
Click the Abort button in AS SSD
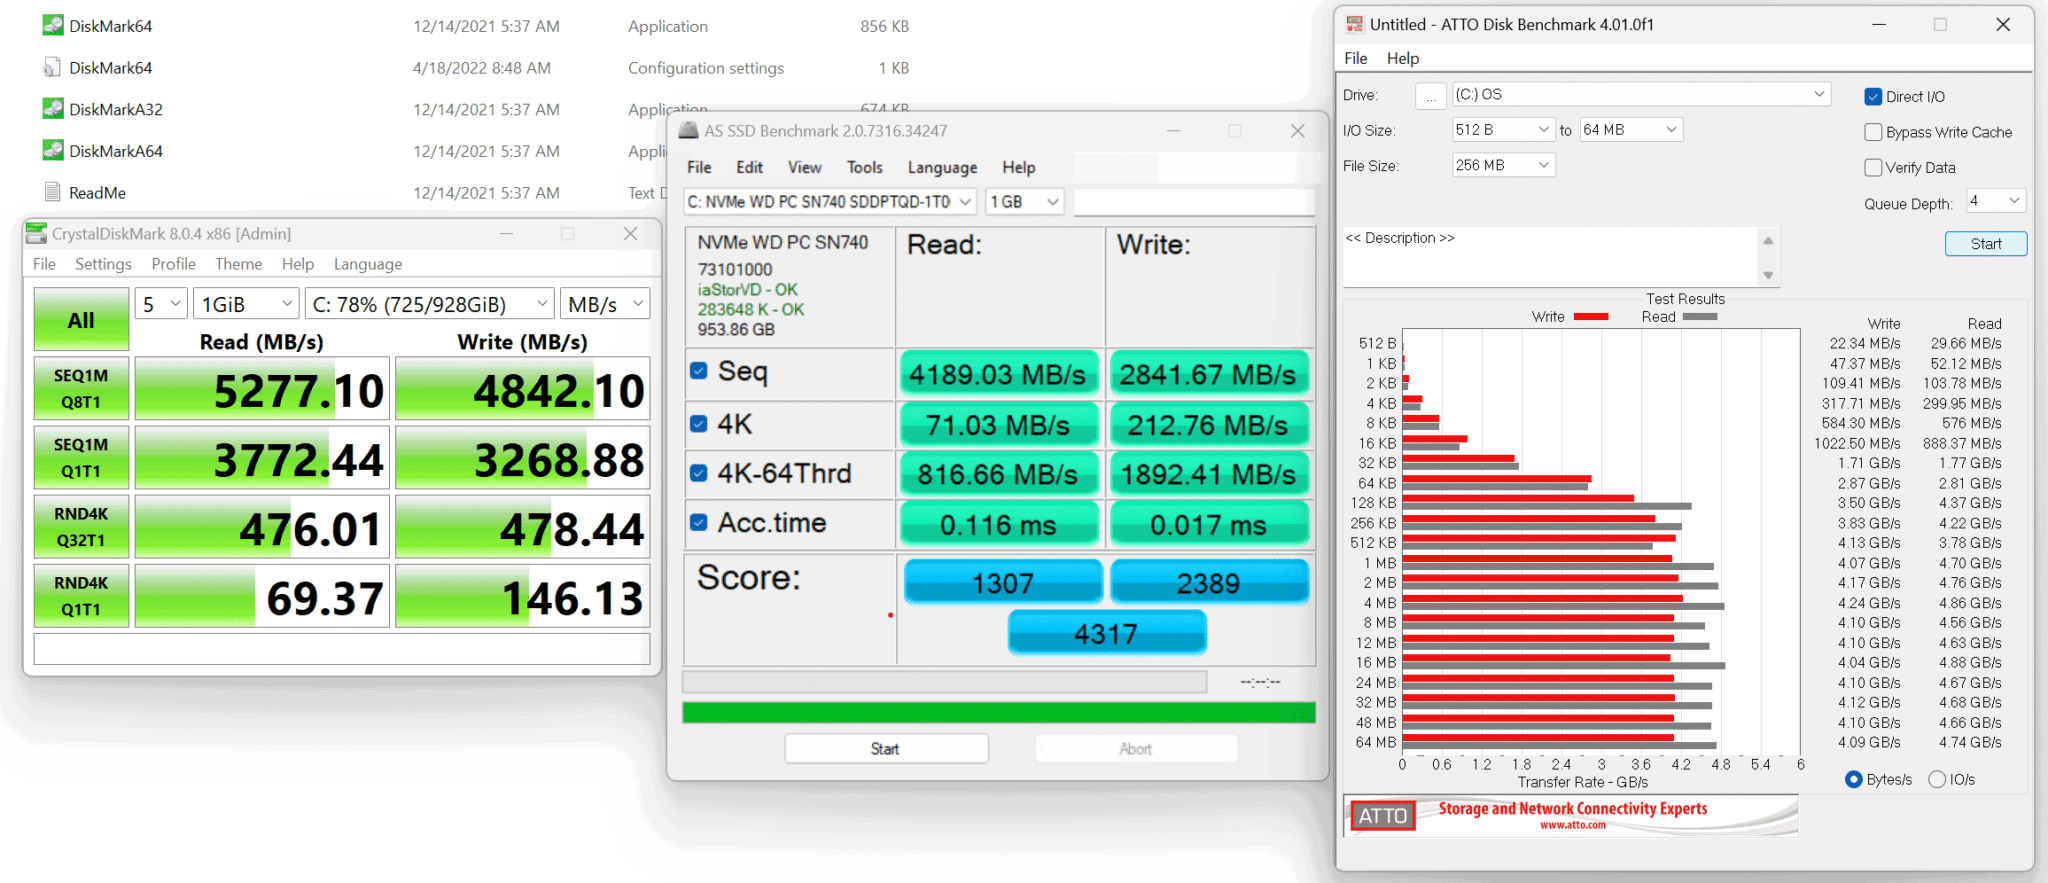(x=1136, y=749)
